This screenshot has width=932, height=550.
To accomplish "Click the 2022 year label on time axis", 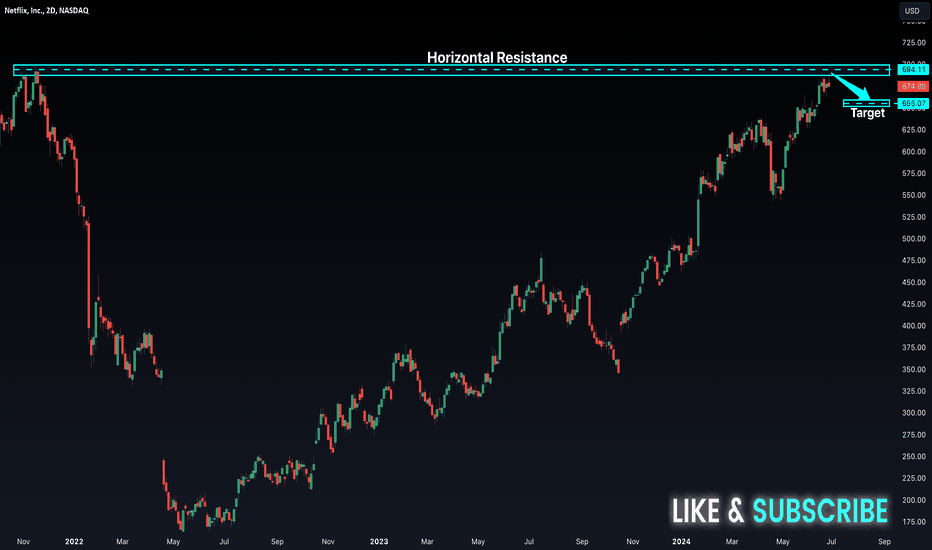I will [74, 542].
